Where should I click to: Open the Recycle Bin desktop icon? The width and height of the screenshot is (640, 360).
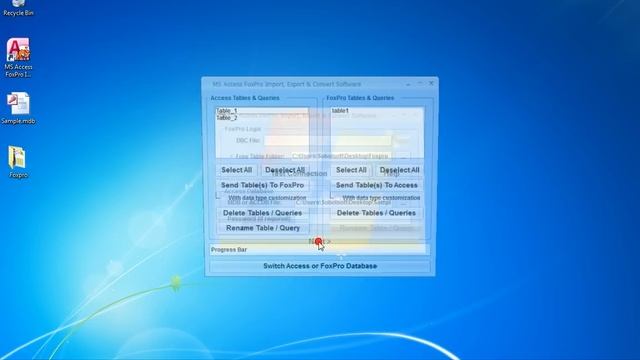point(18,8)
